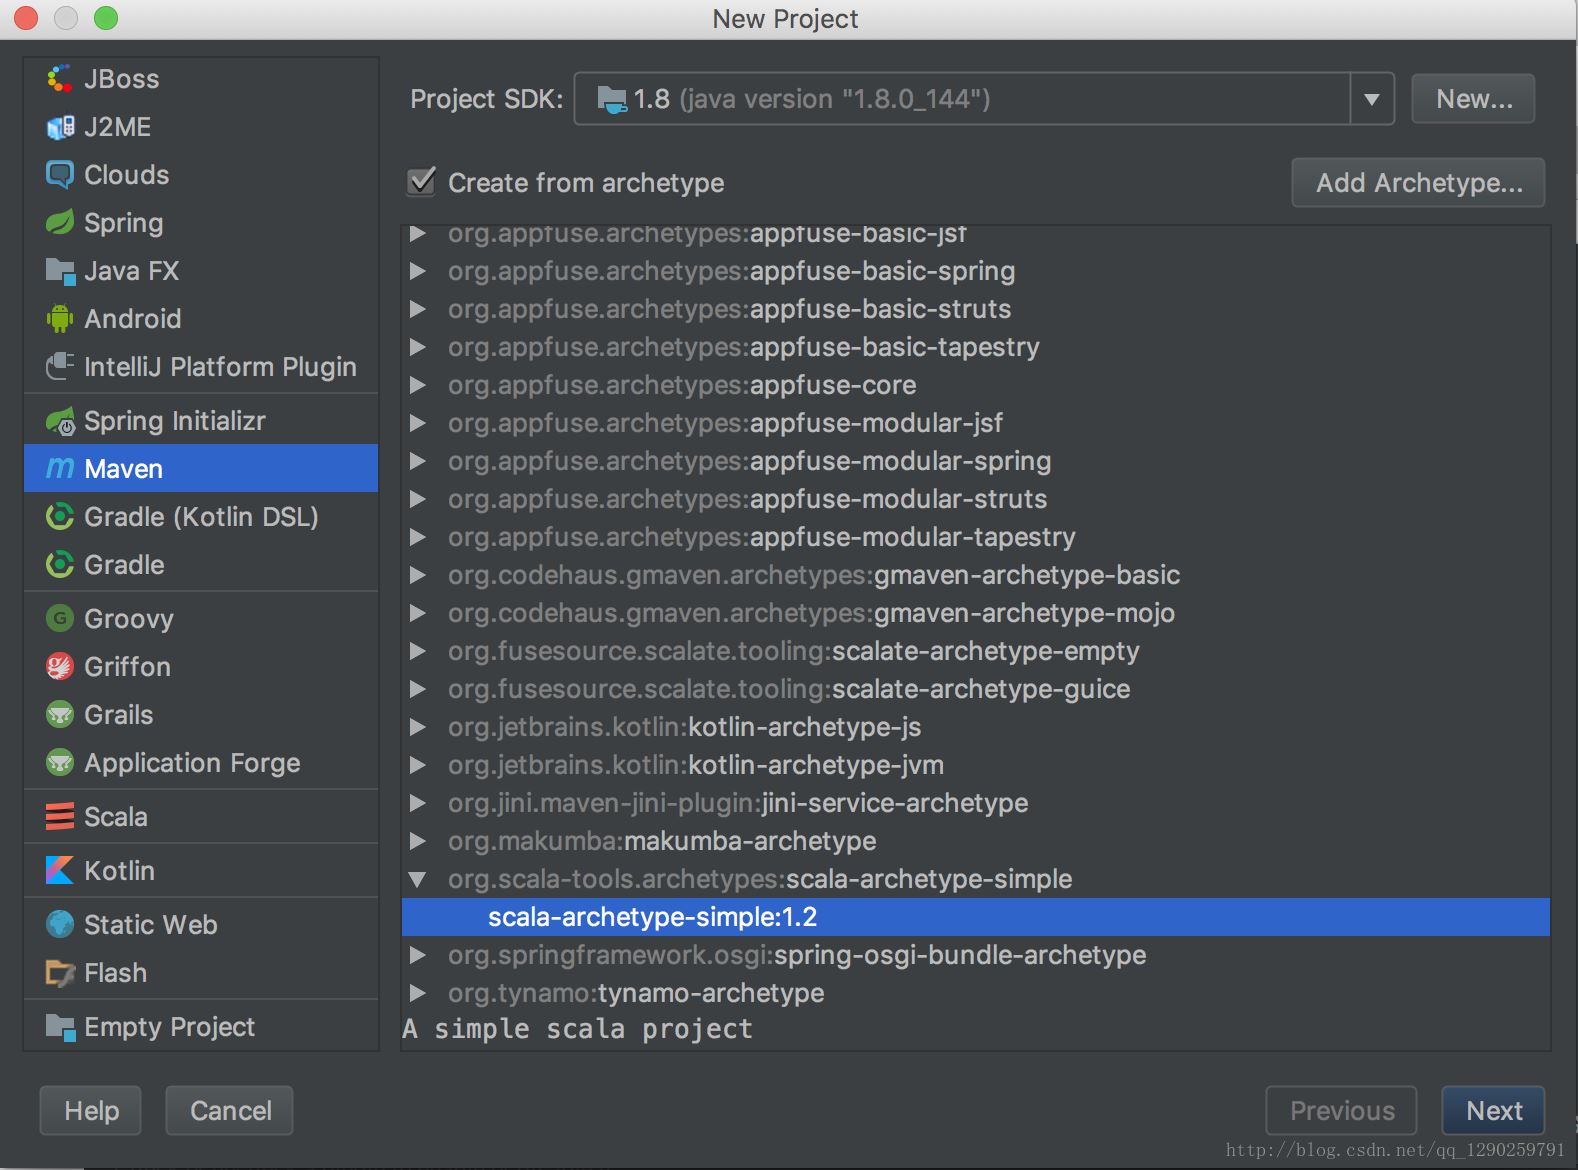Click the Static Web globe icon

(60, 925)
